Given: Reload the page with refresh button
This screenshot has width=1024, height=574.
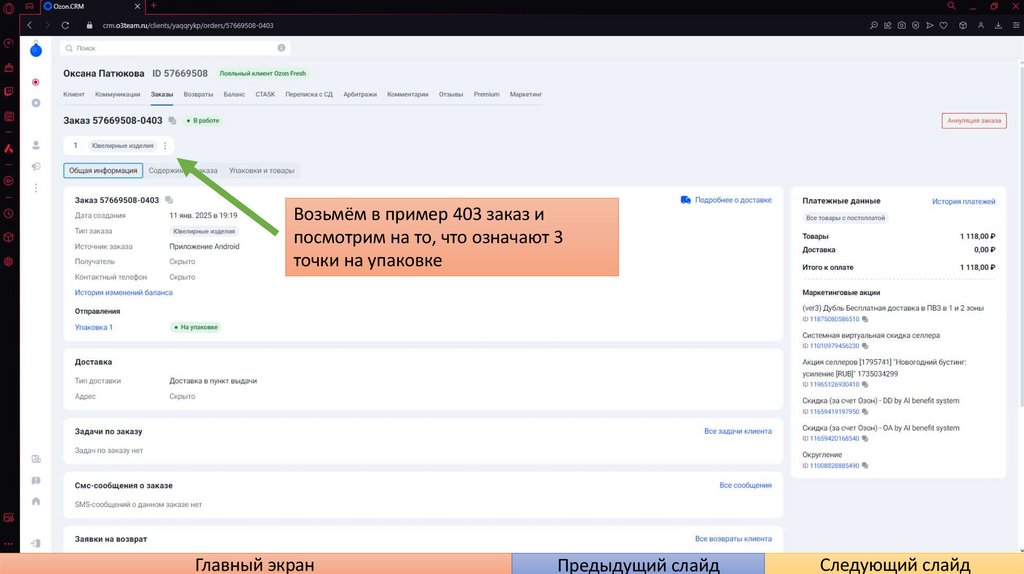Looking at the screenshot, I should 65,25.
